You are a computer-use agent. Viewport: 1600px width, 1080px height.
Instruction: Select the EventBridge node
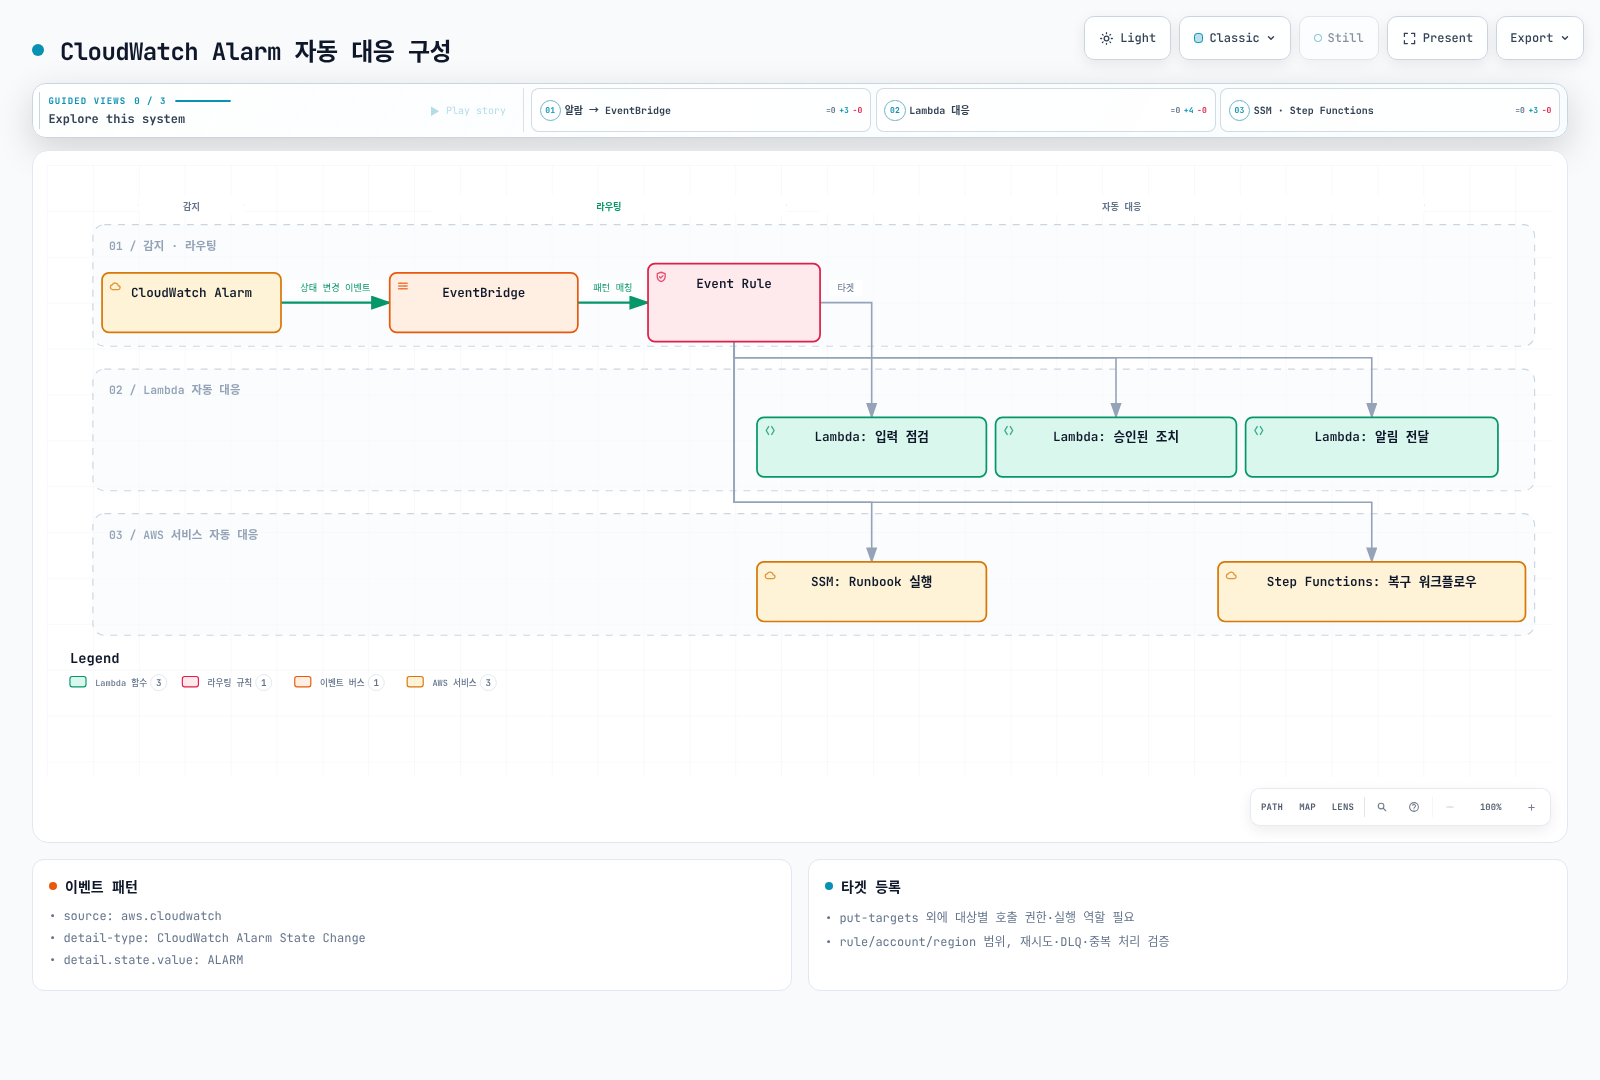(x=484, y=302)
